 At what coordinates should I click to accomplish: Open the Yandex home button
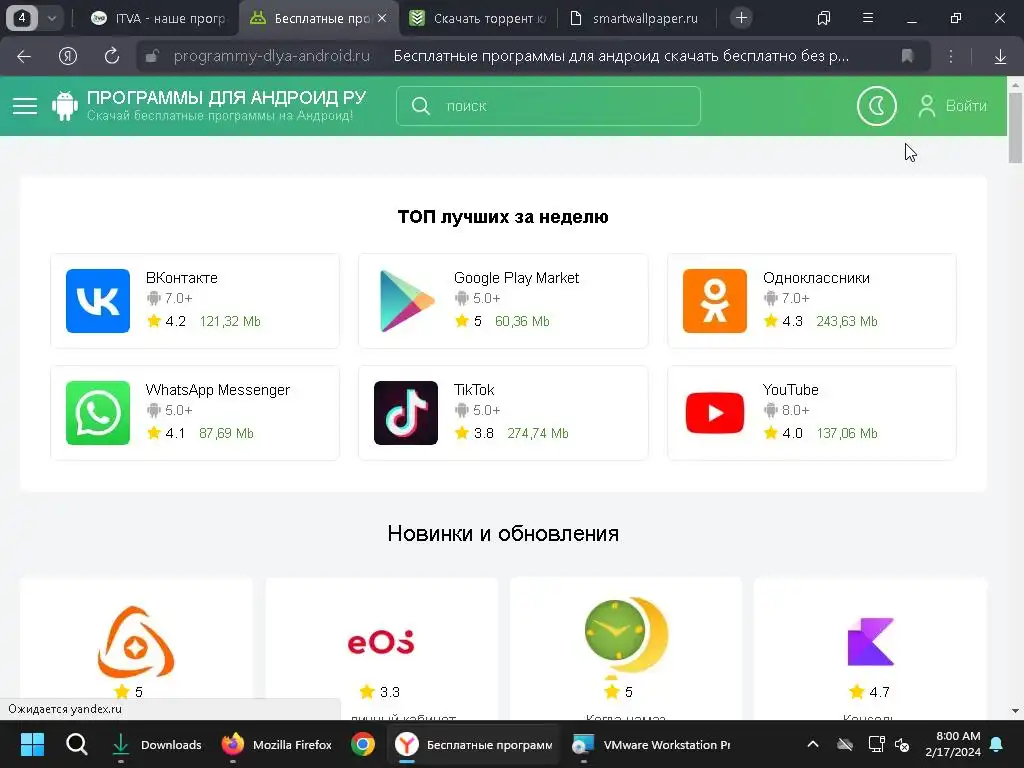67,56
